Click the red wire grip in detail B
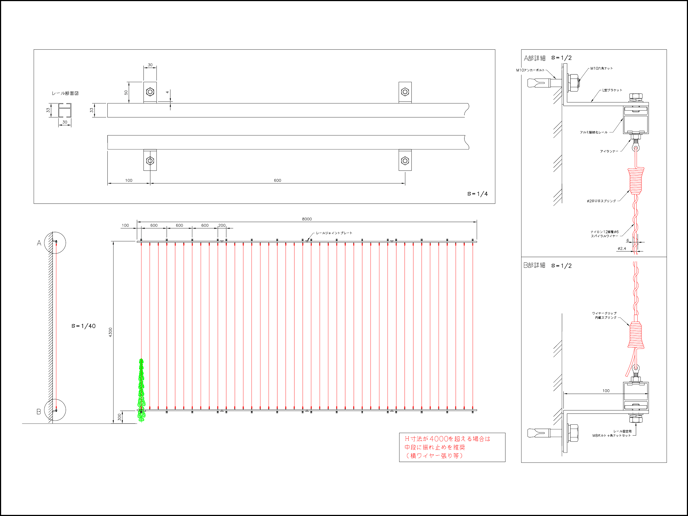 click(637, 335)
